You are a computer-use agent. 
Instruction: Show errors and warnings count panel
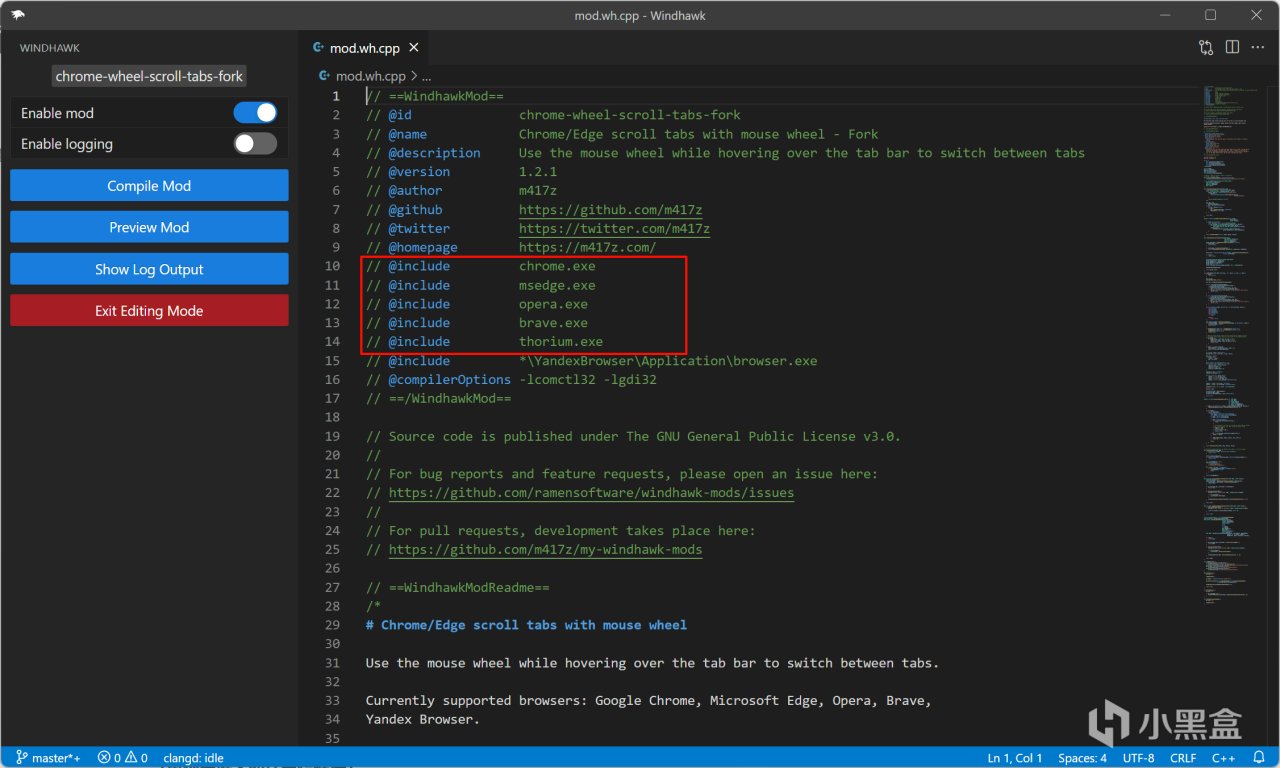point(122,758)
